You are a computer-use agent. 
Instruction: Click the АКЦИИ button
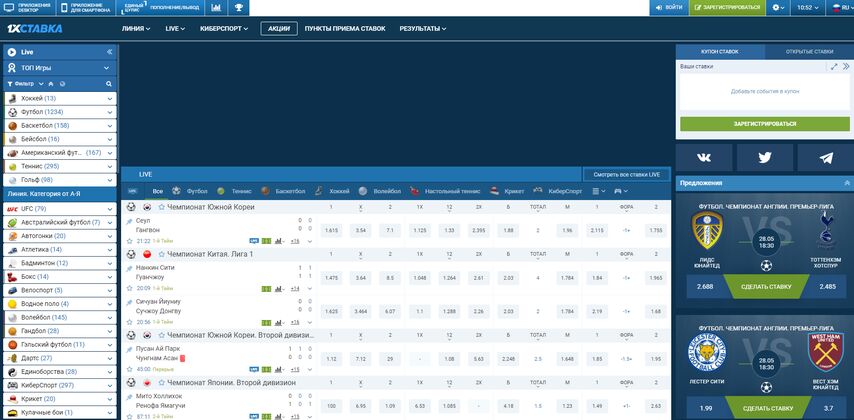coord(279,29)
